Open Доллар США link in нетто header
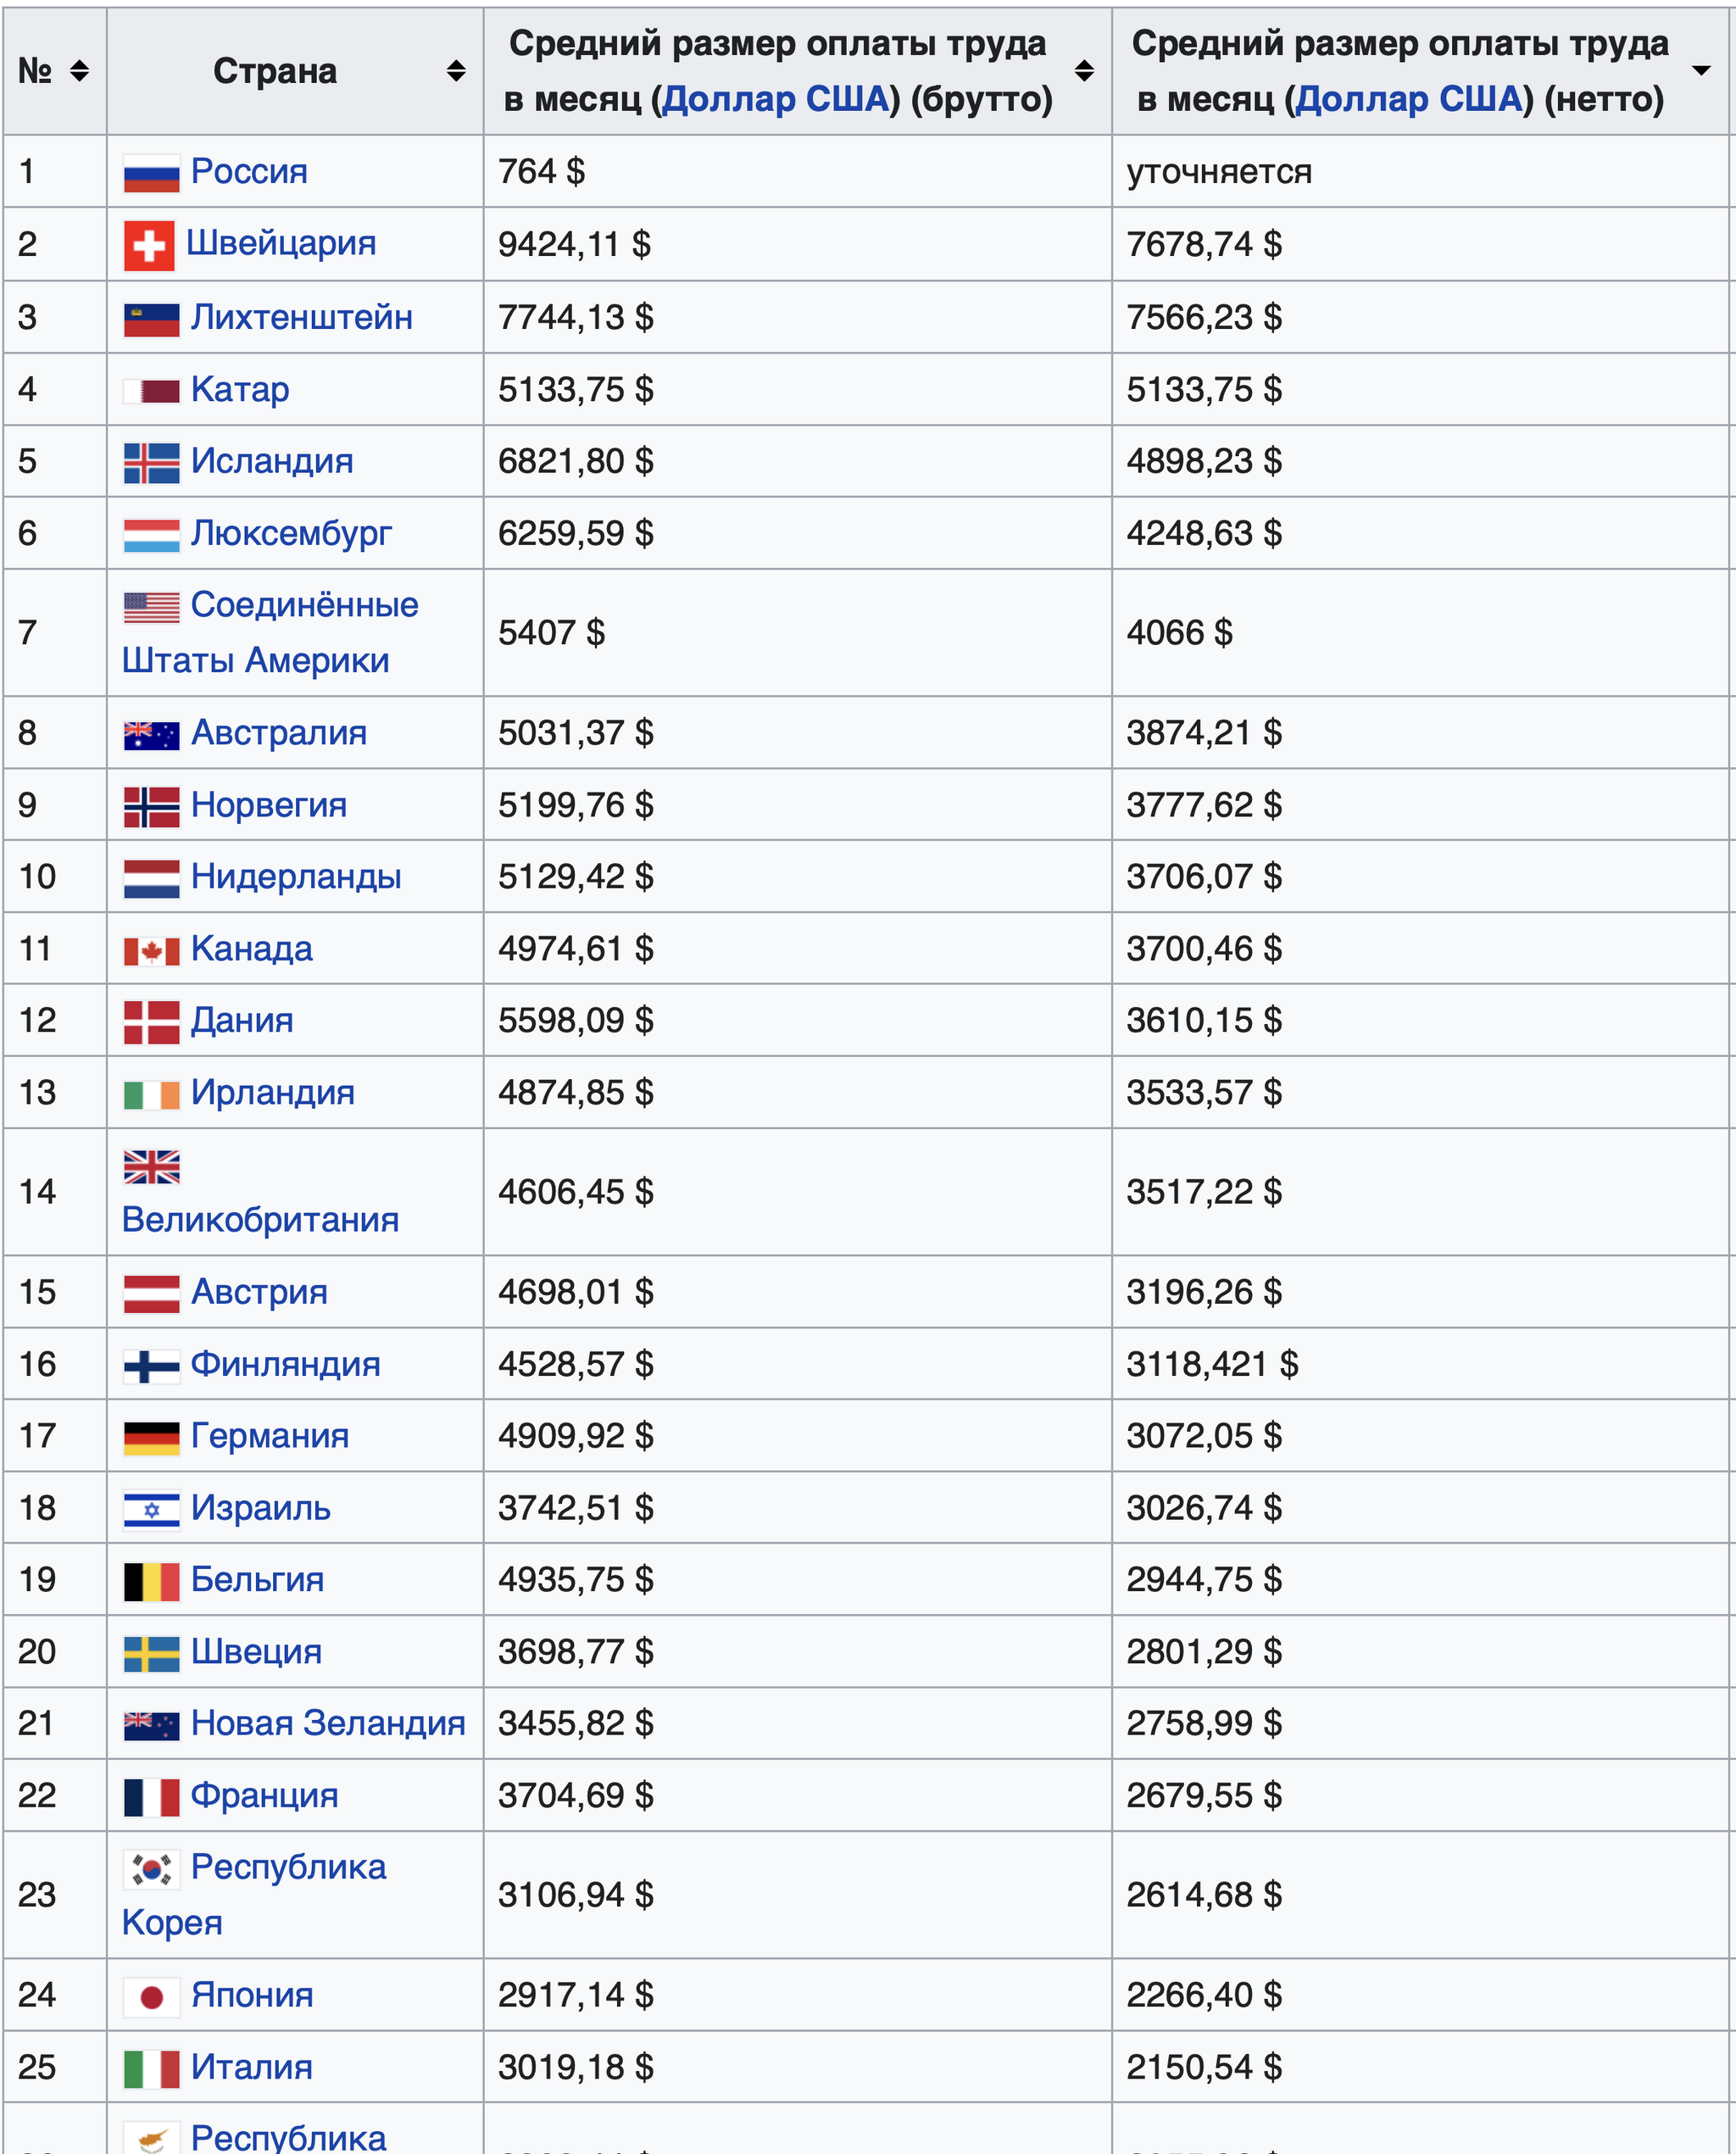The height and width of the screenshot is (2154, 1736). click(1408, 99)
